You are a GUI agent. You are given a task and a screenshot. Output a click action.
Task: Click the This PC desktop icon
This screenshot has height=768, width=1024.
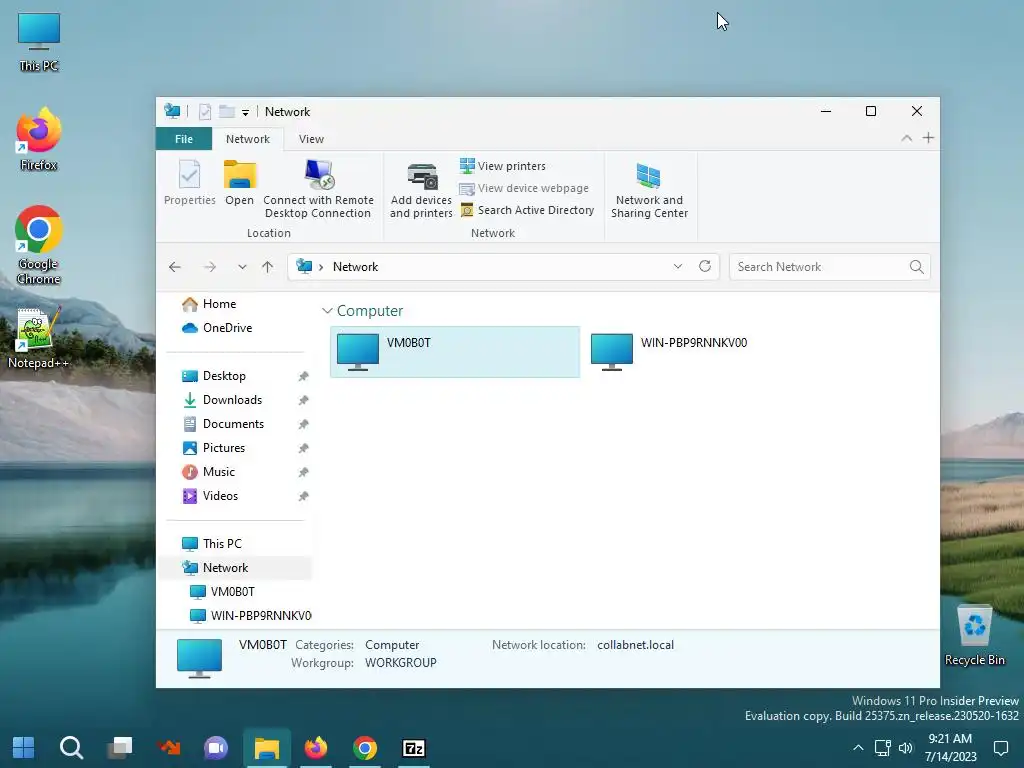point(39,42)
